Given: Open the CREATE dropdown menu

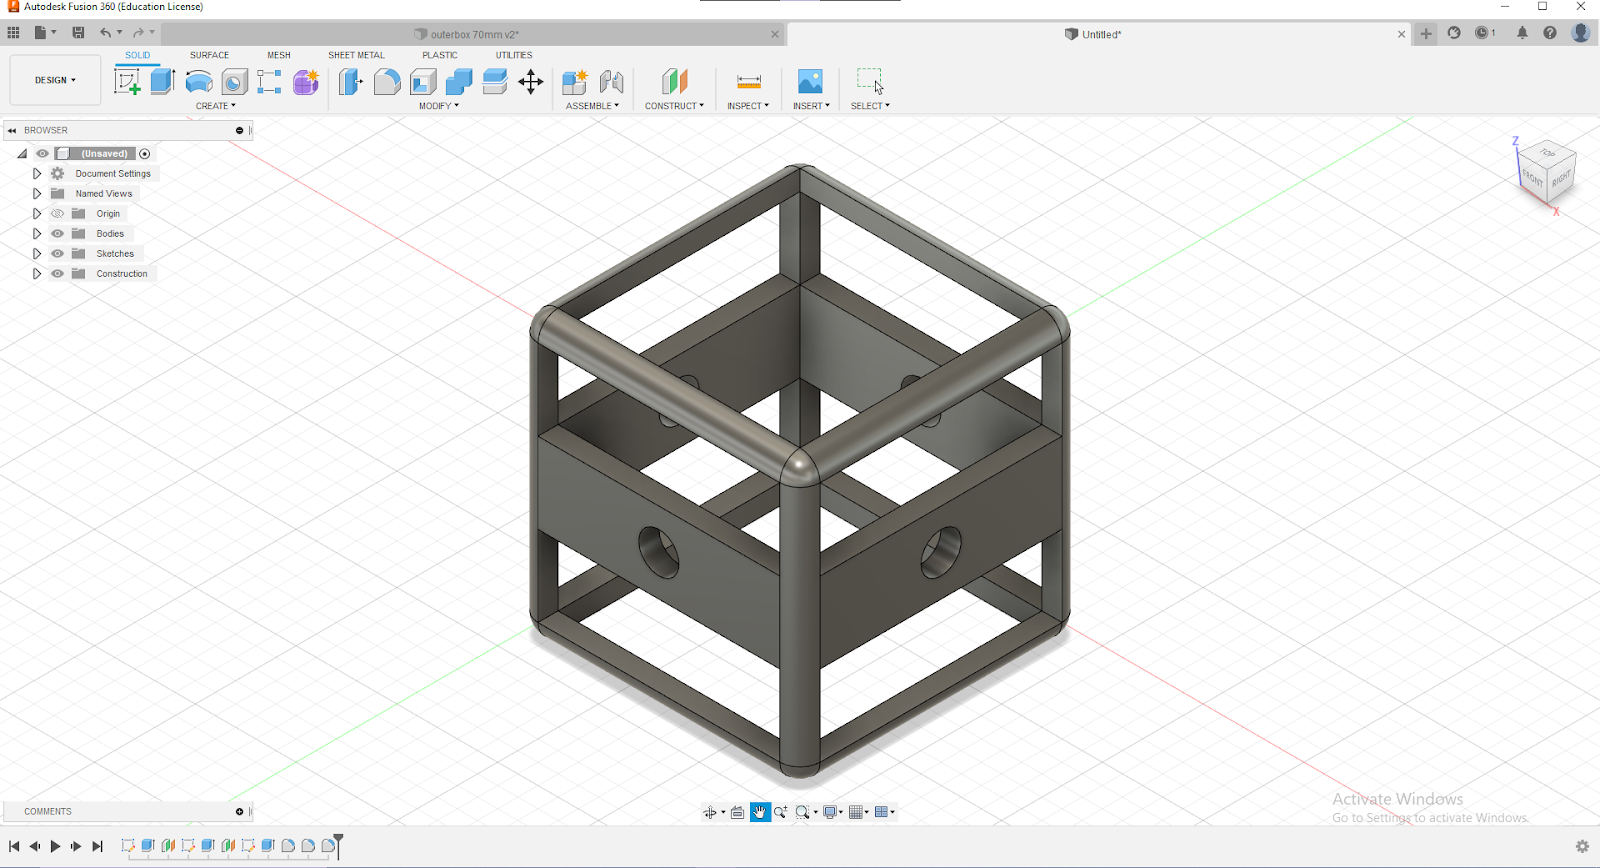Looking at the screenshot, I should point(216,106).
